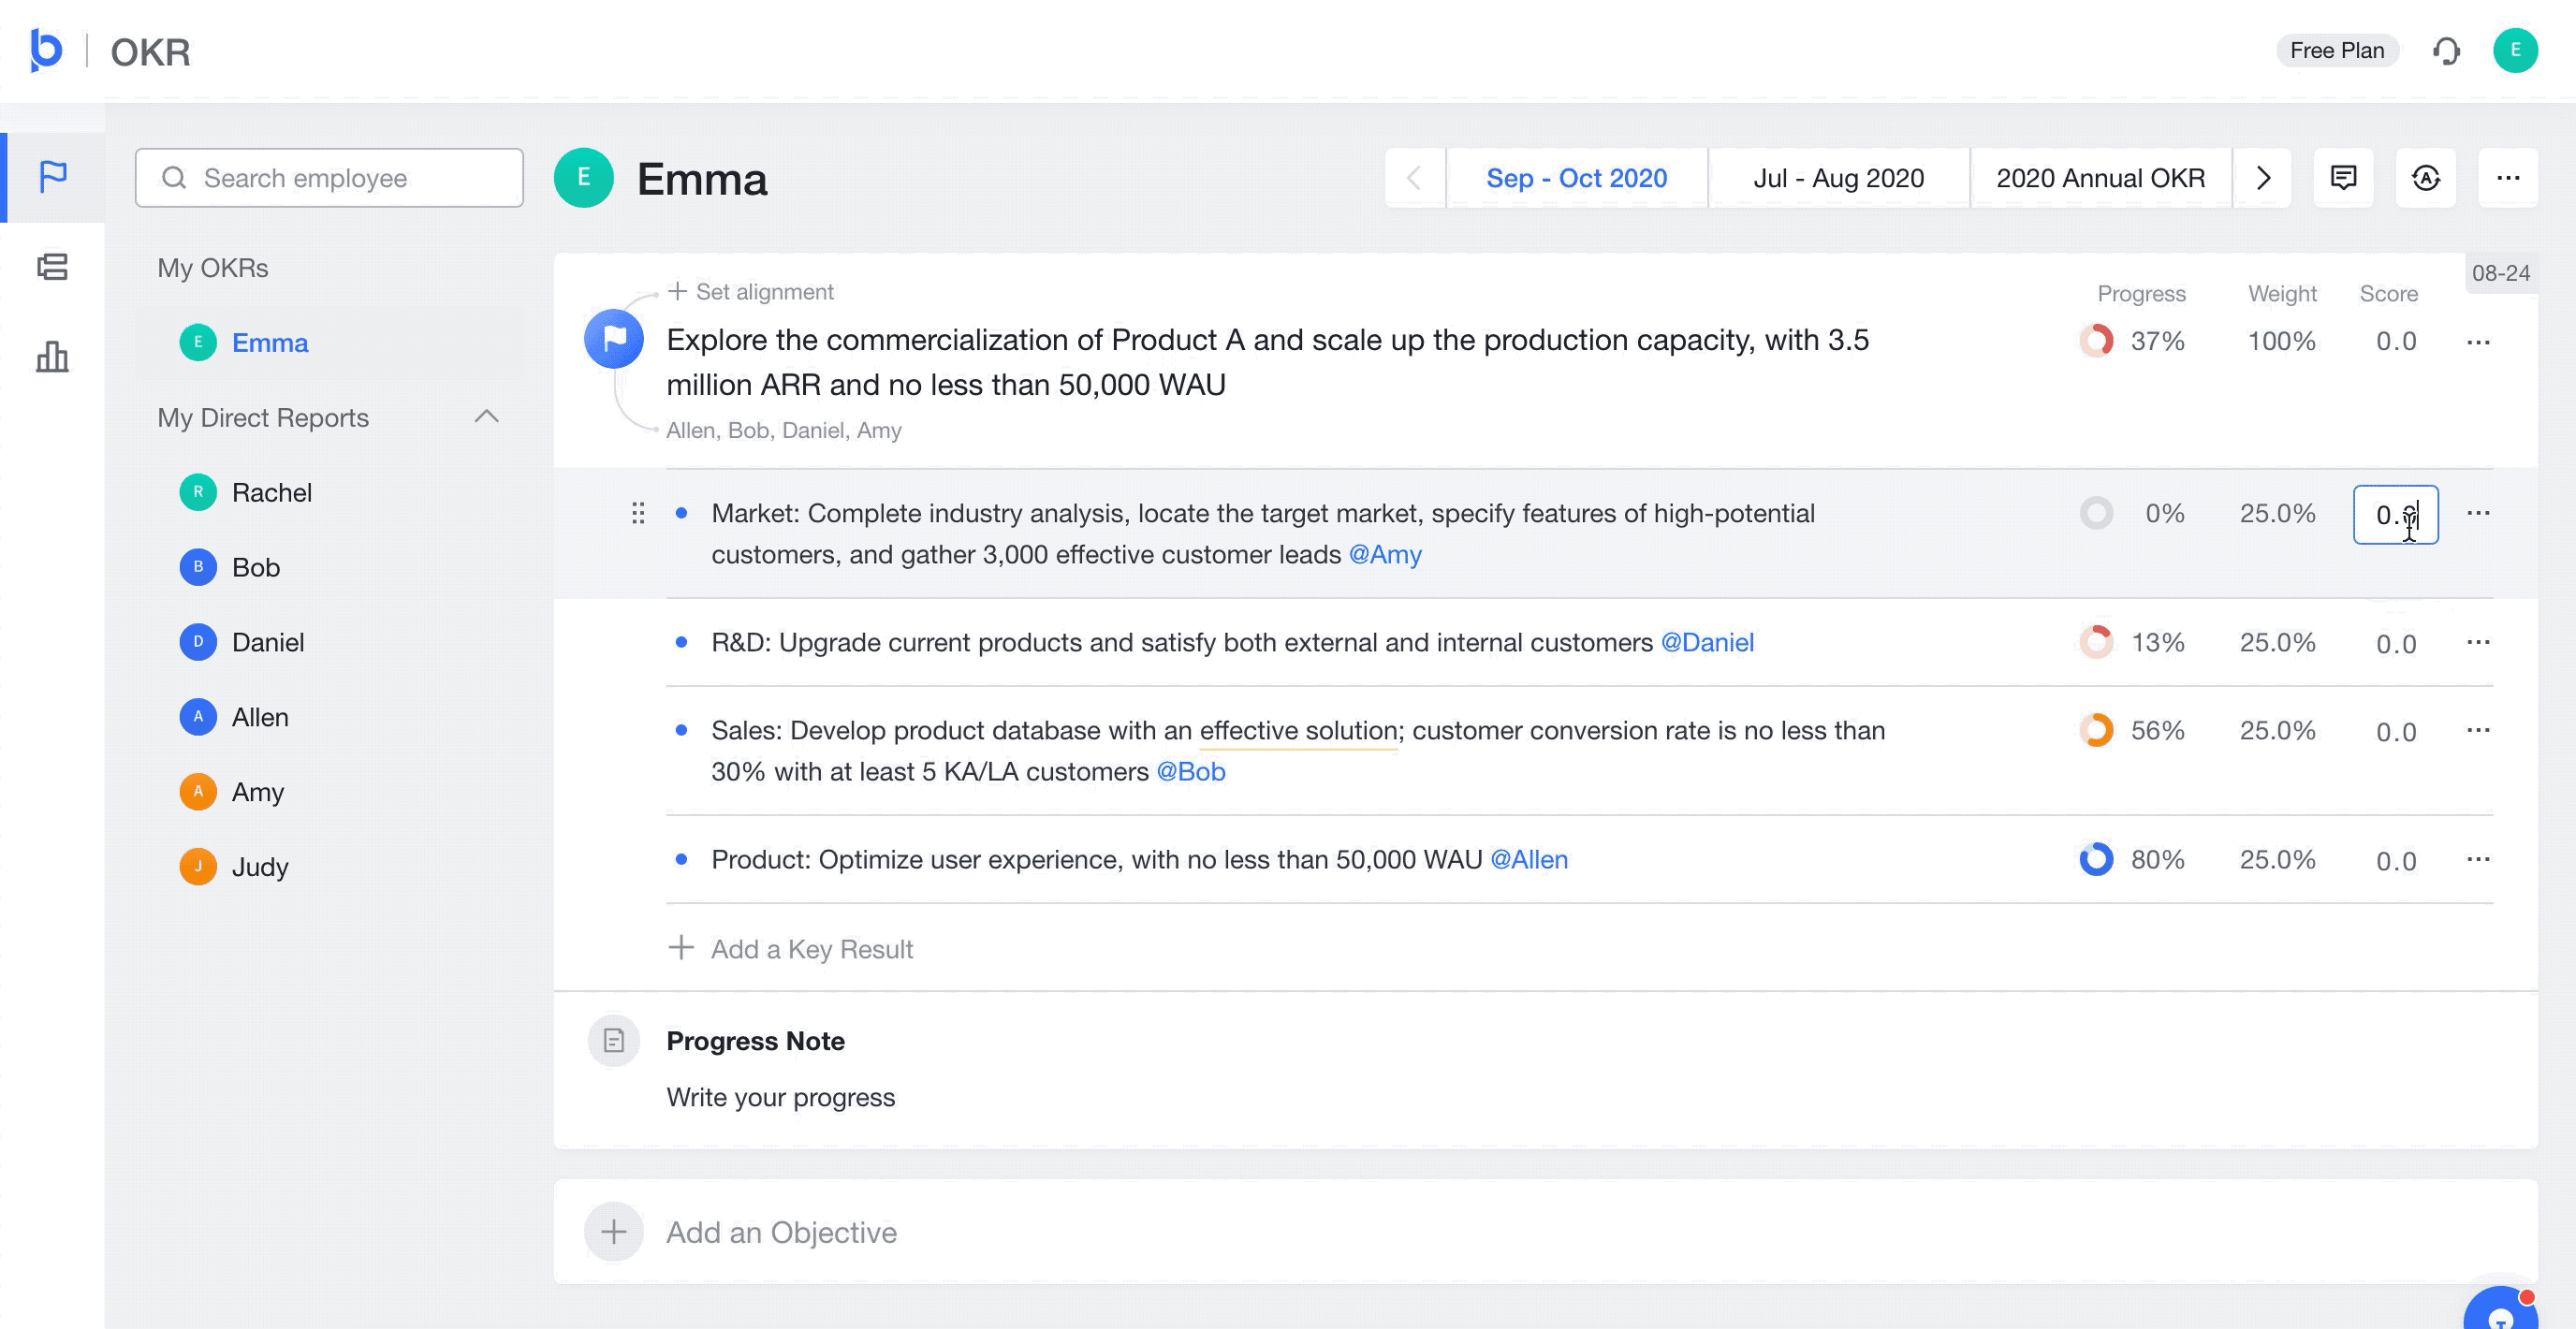Open more options for the objective row
The width and height of the screenshot is (2576, 1329).
2478,342
